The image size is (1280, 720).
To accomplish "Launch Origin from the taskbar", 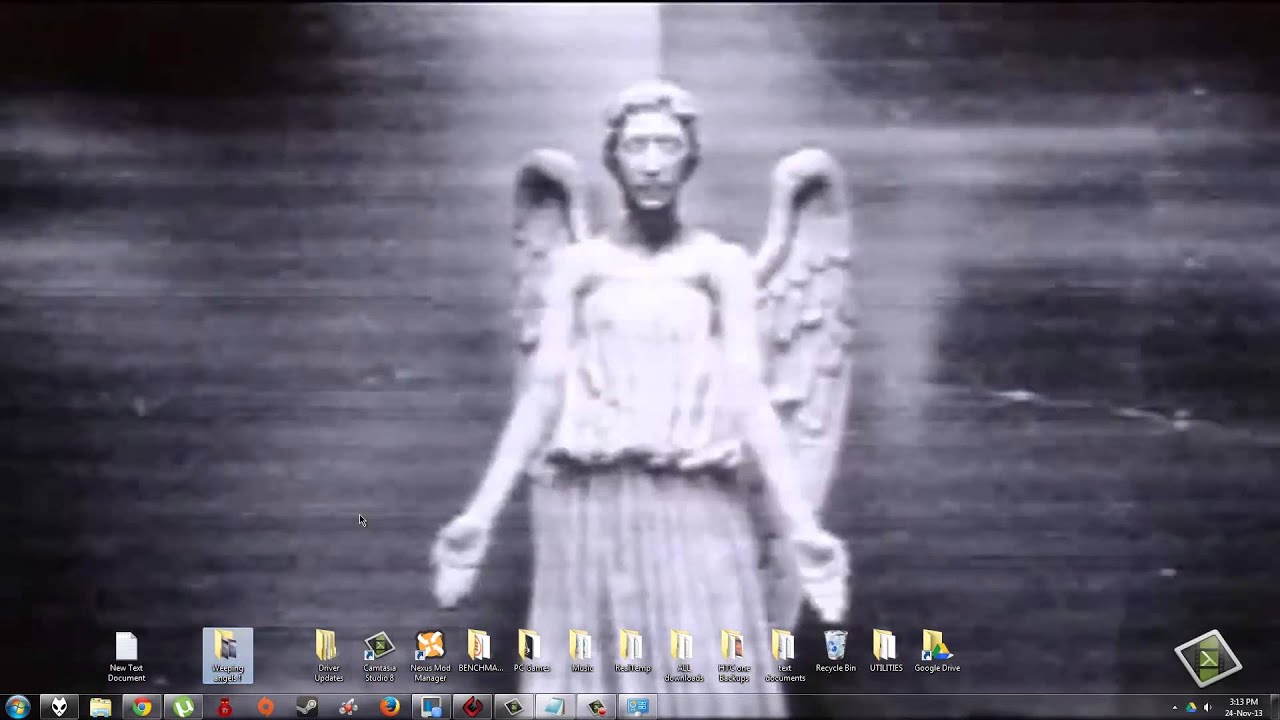I will [265, 708].
